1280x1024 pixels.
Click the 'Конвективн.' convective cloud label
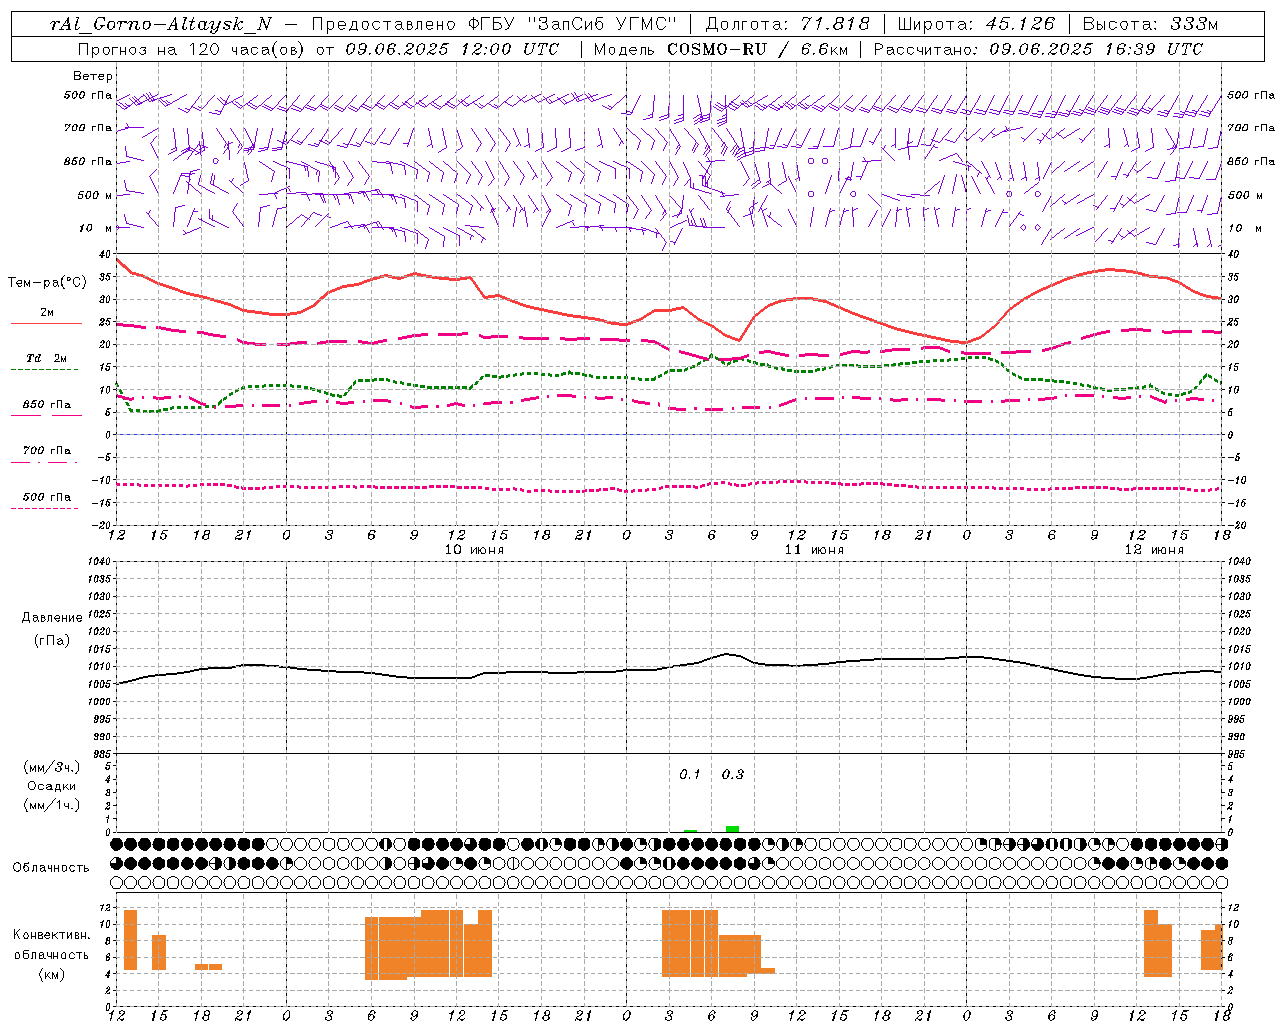coord(52,935)
